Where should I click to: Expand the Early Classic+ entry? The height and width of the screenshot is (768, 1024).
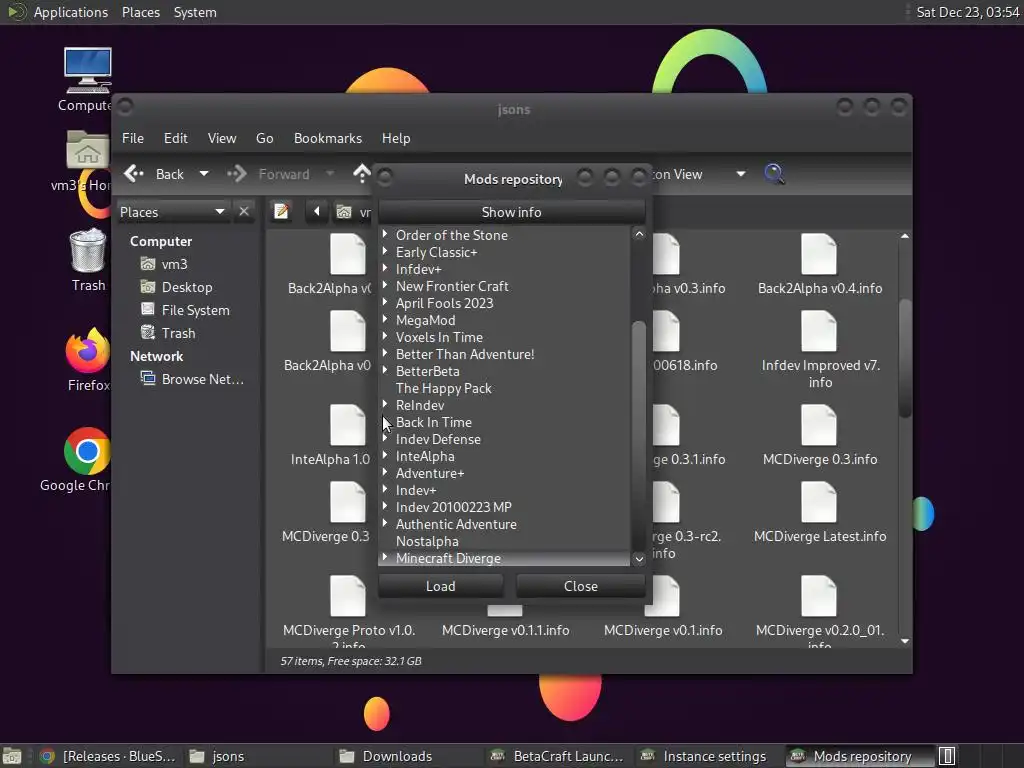(x=385, y=251)
